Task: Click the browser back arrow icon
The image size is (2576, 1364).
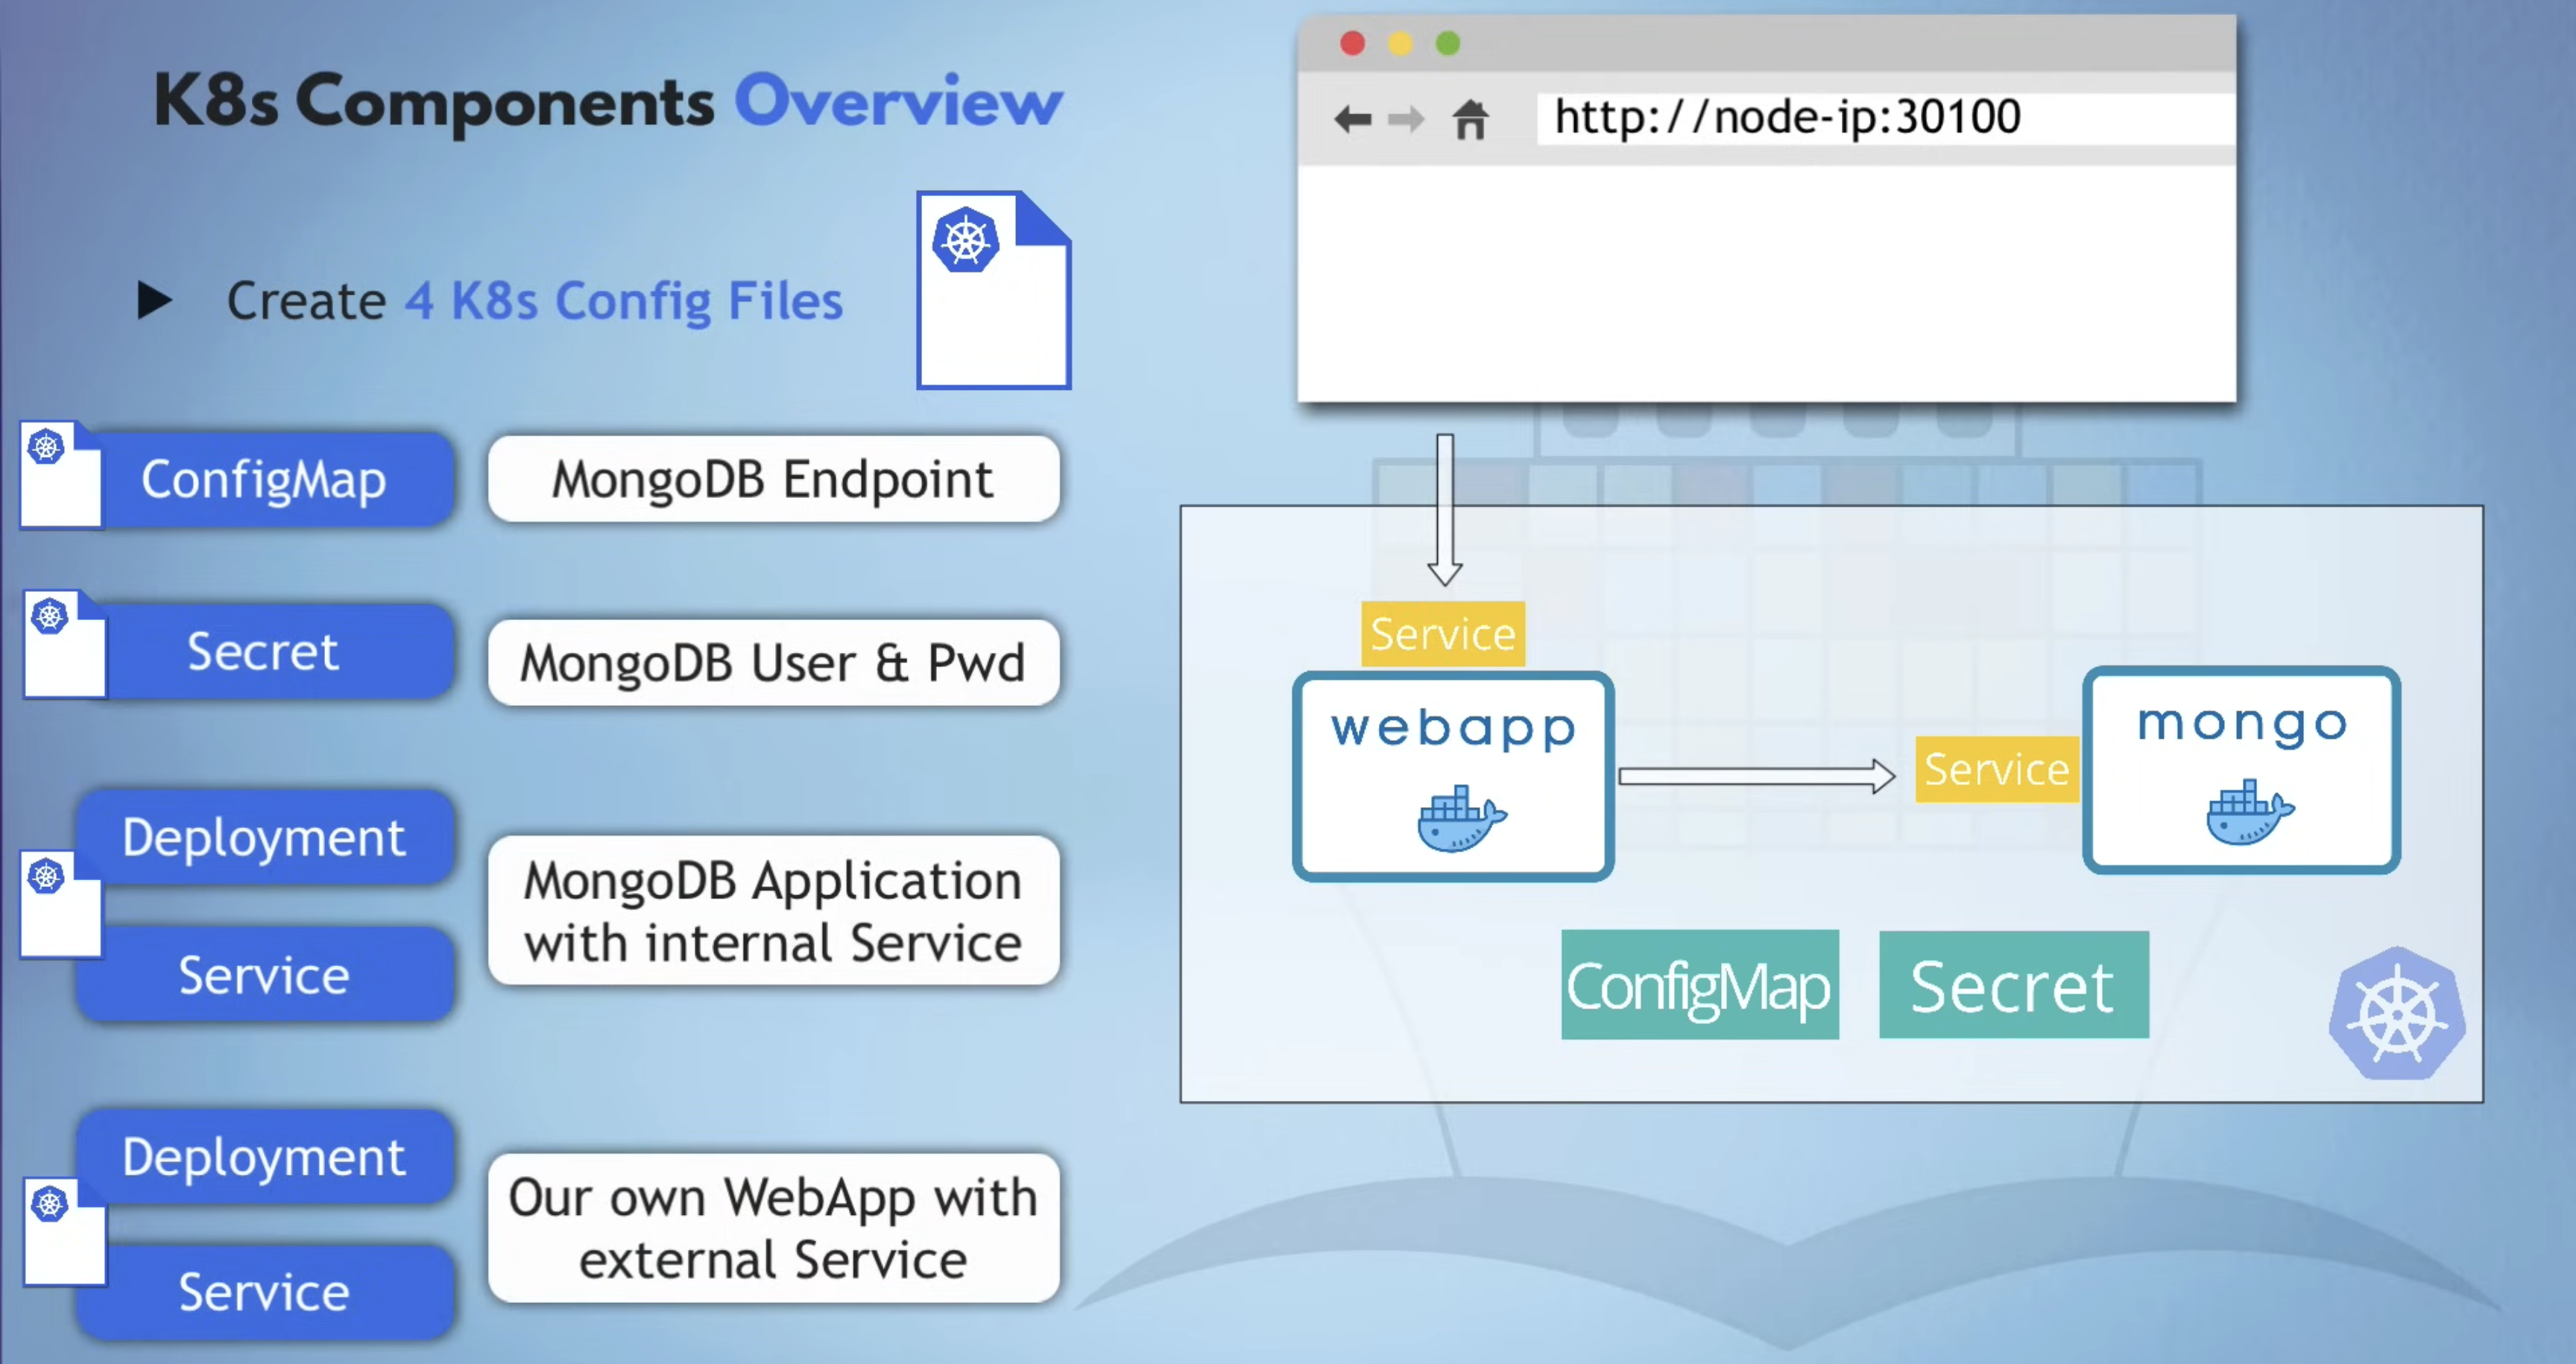Action: [x=1352, y=120]
